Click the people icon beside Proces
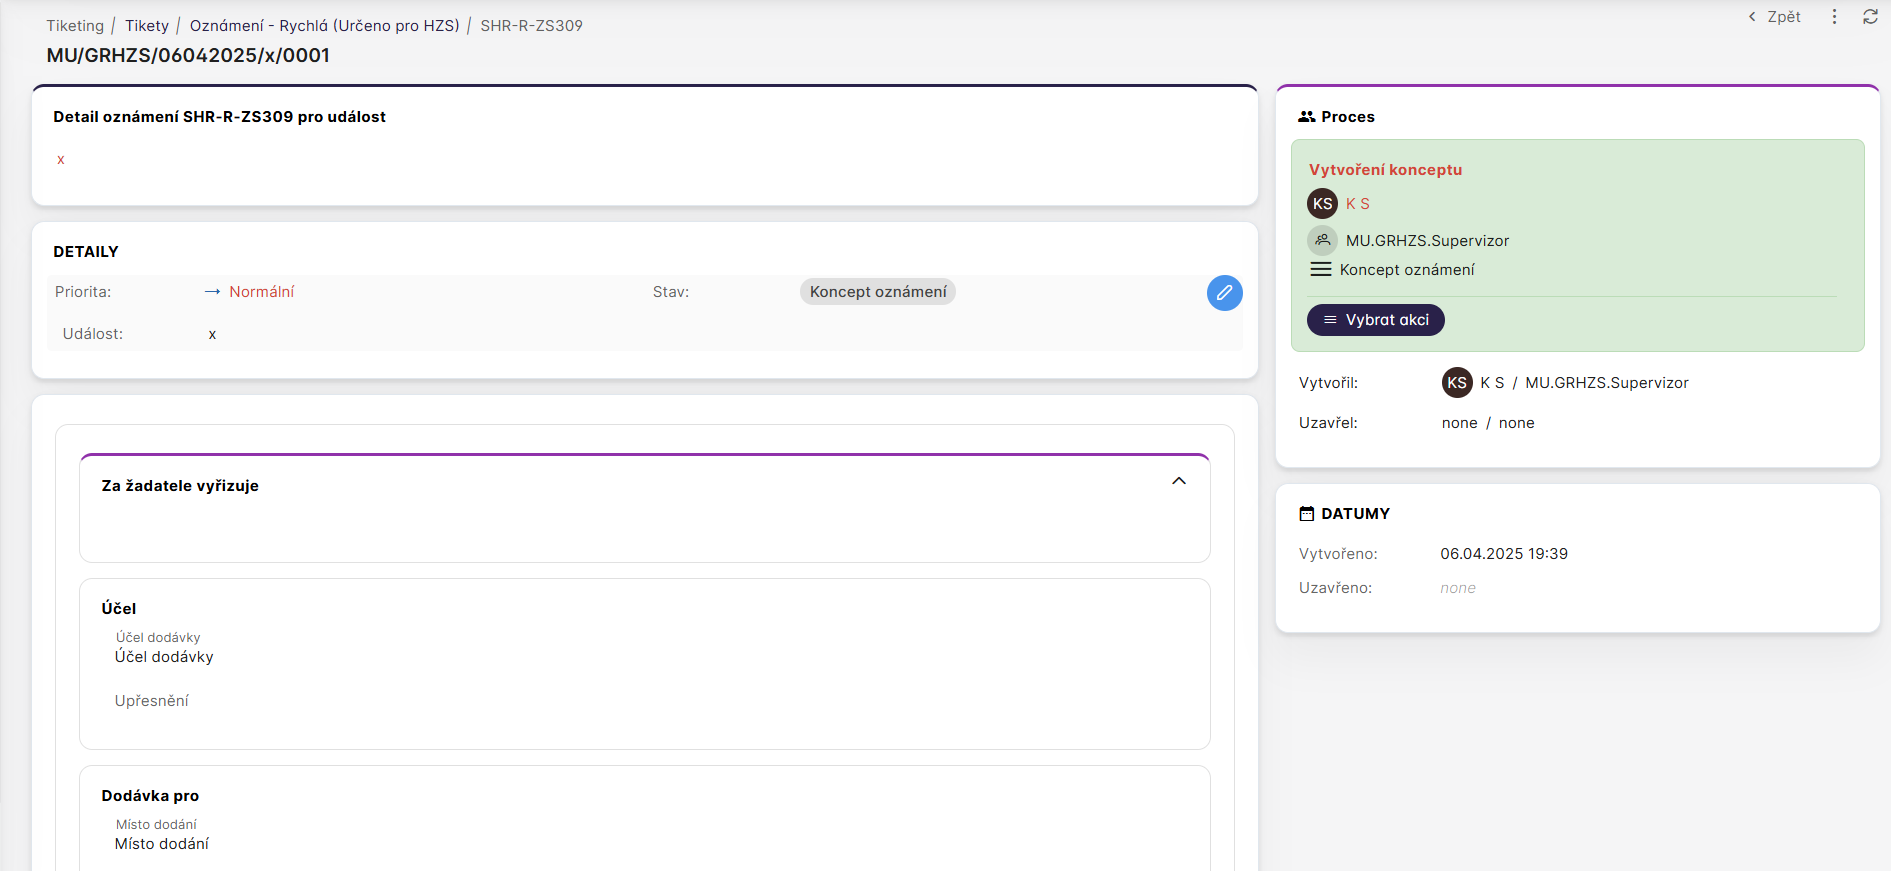1891x871 pixels. (x=1306, y=117)
